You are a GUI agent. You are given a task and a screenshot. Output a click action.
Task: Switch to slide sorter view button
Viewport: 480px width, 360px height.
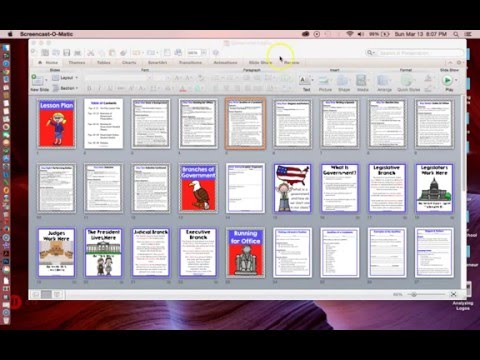coord(46,294)
